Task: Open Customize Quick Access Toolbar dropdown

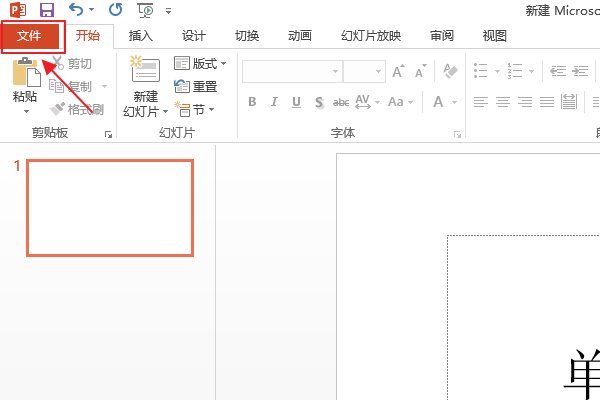Action: pyautogui.click(x=168, y=11)
